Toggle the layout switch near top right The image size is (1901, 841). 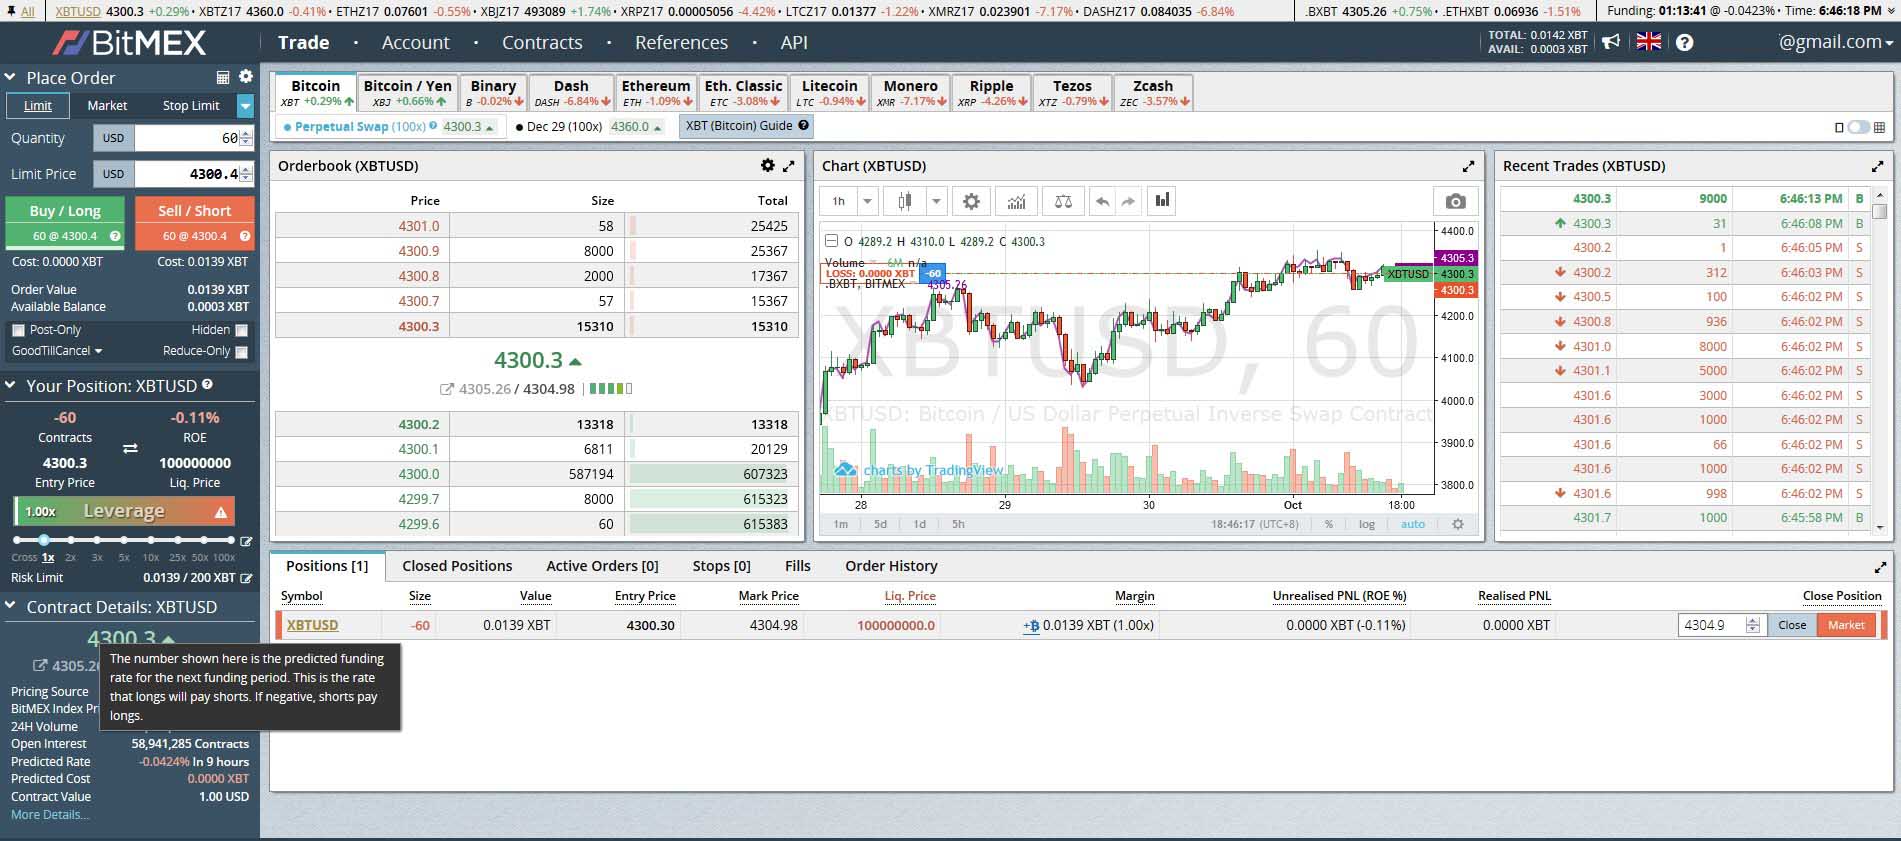click(1858, 127)
